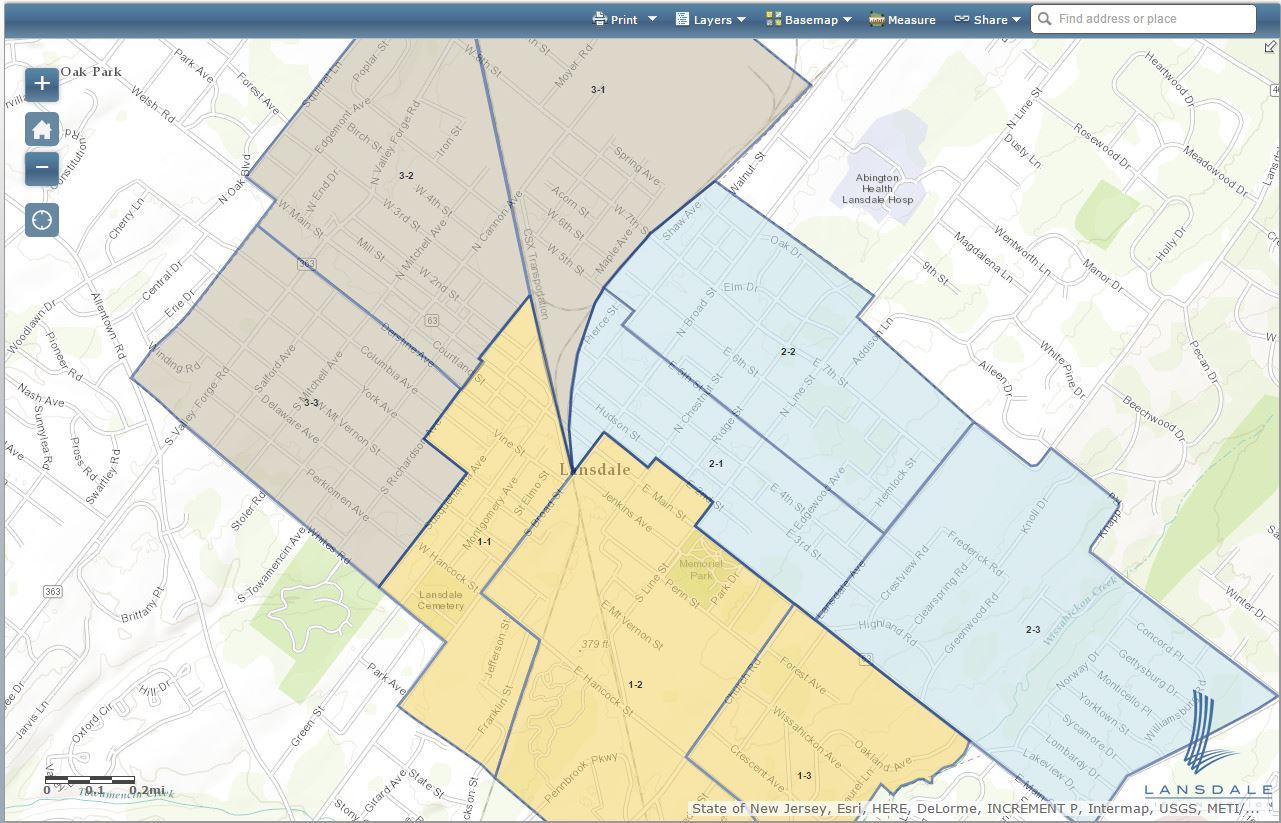Viewport: 1281px width, 823px height.
Task: Click the magnifying glass in the search box
Action: (x=1044, y=18)
